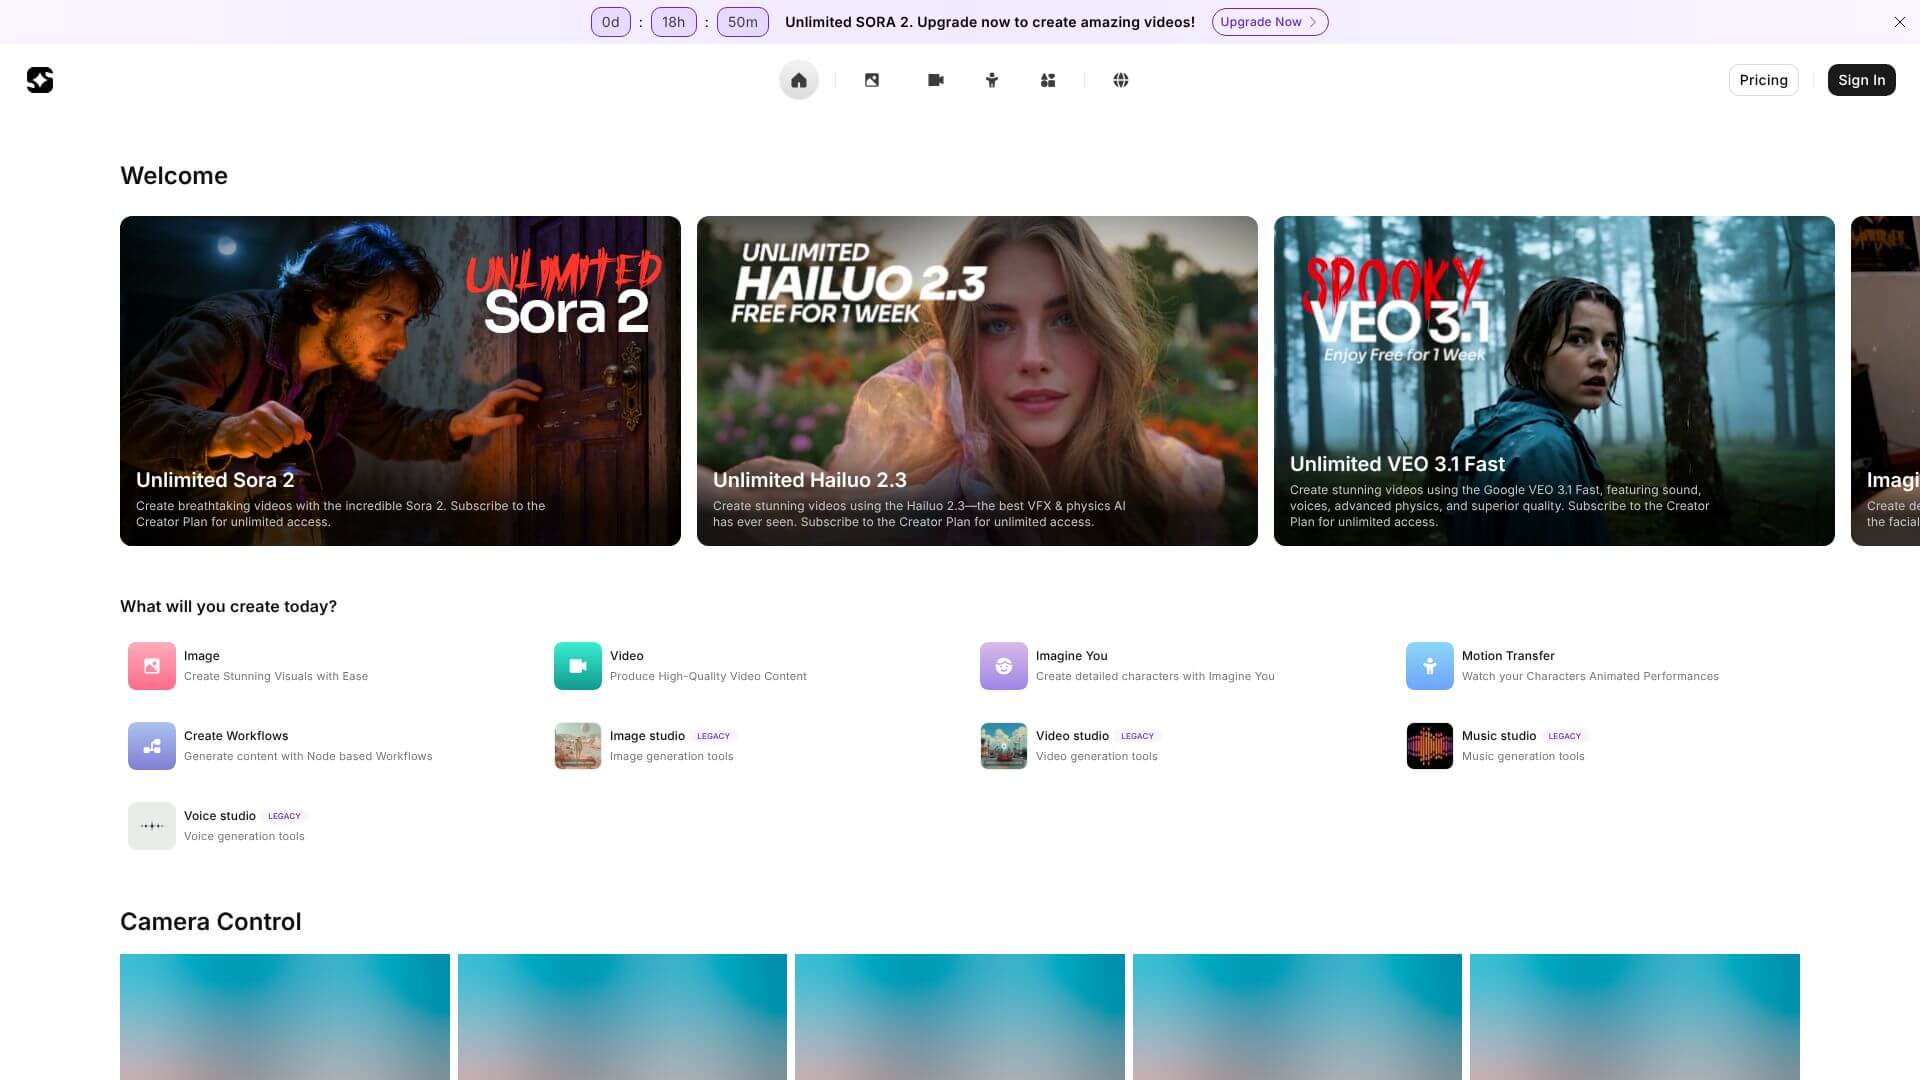Screen dimensions: 1920x1080
Task: Open the Create Workflows tool icon
Action: pyautogui.click(x=152, y=746)
